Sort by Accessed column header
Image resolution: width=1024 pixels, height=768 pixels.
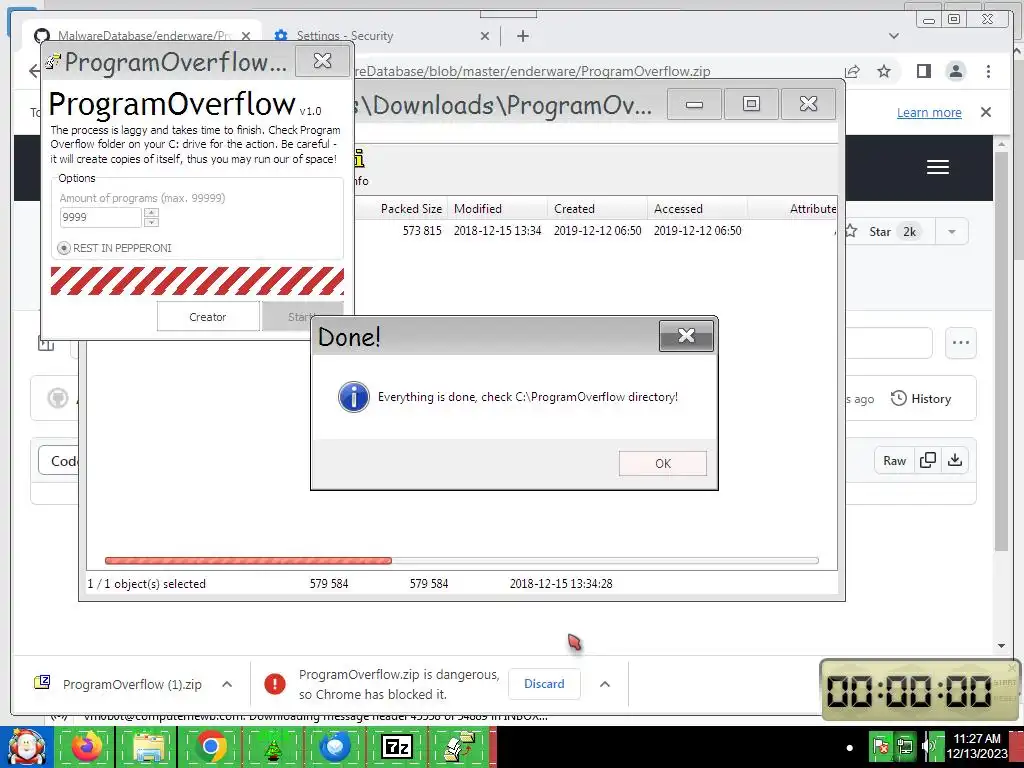coord(697,209)
